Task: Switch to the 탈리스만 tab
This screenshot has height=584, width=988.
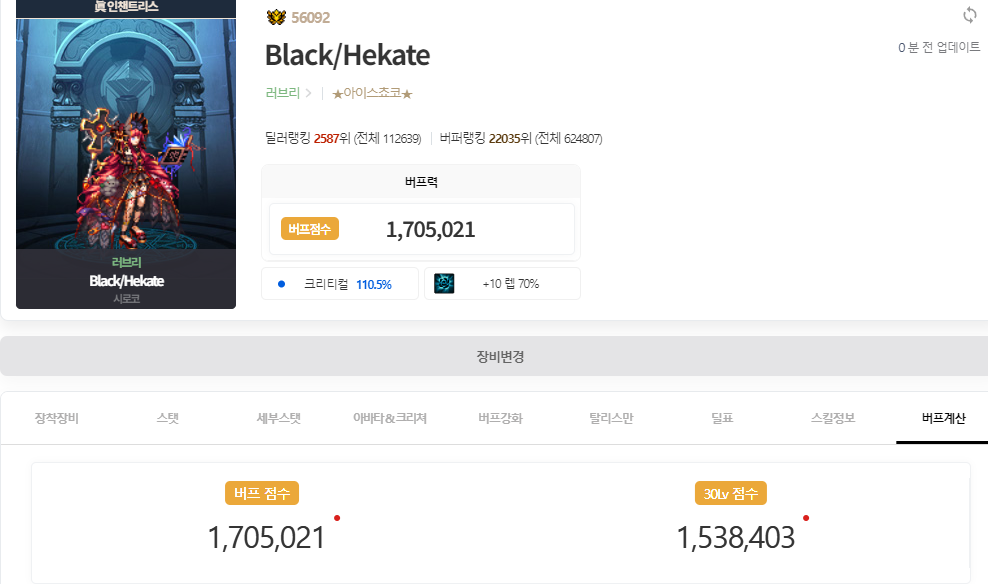Action: coord(611,418)
